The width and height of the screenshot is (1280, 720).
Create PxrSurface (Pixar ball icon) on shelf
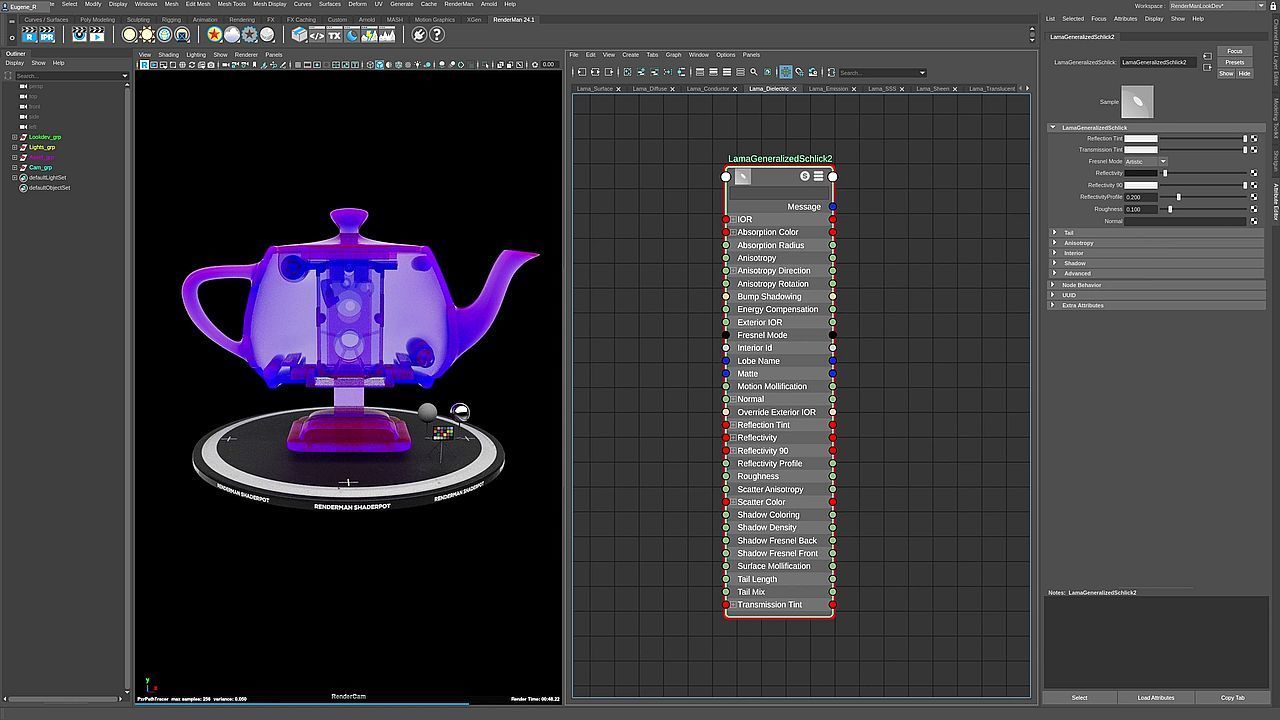(214, 35)
